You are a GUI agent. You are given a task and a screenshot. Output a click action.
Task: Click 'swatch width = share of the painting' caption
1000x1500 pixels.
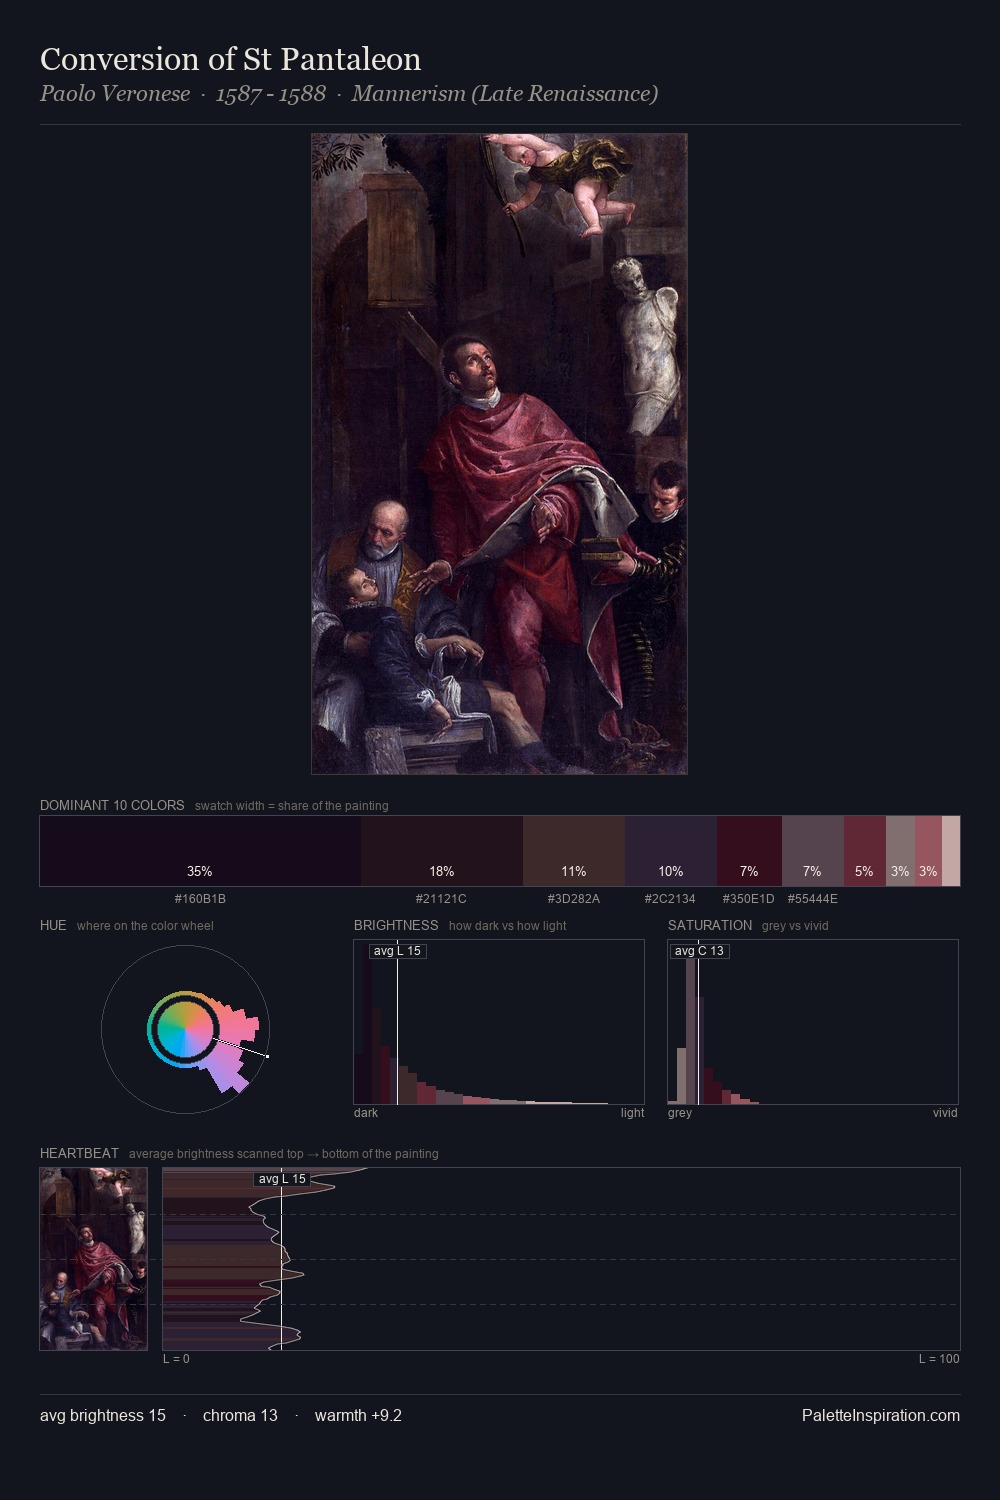(x=292, y=806)
